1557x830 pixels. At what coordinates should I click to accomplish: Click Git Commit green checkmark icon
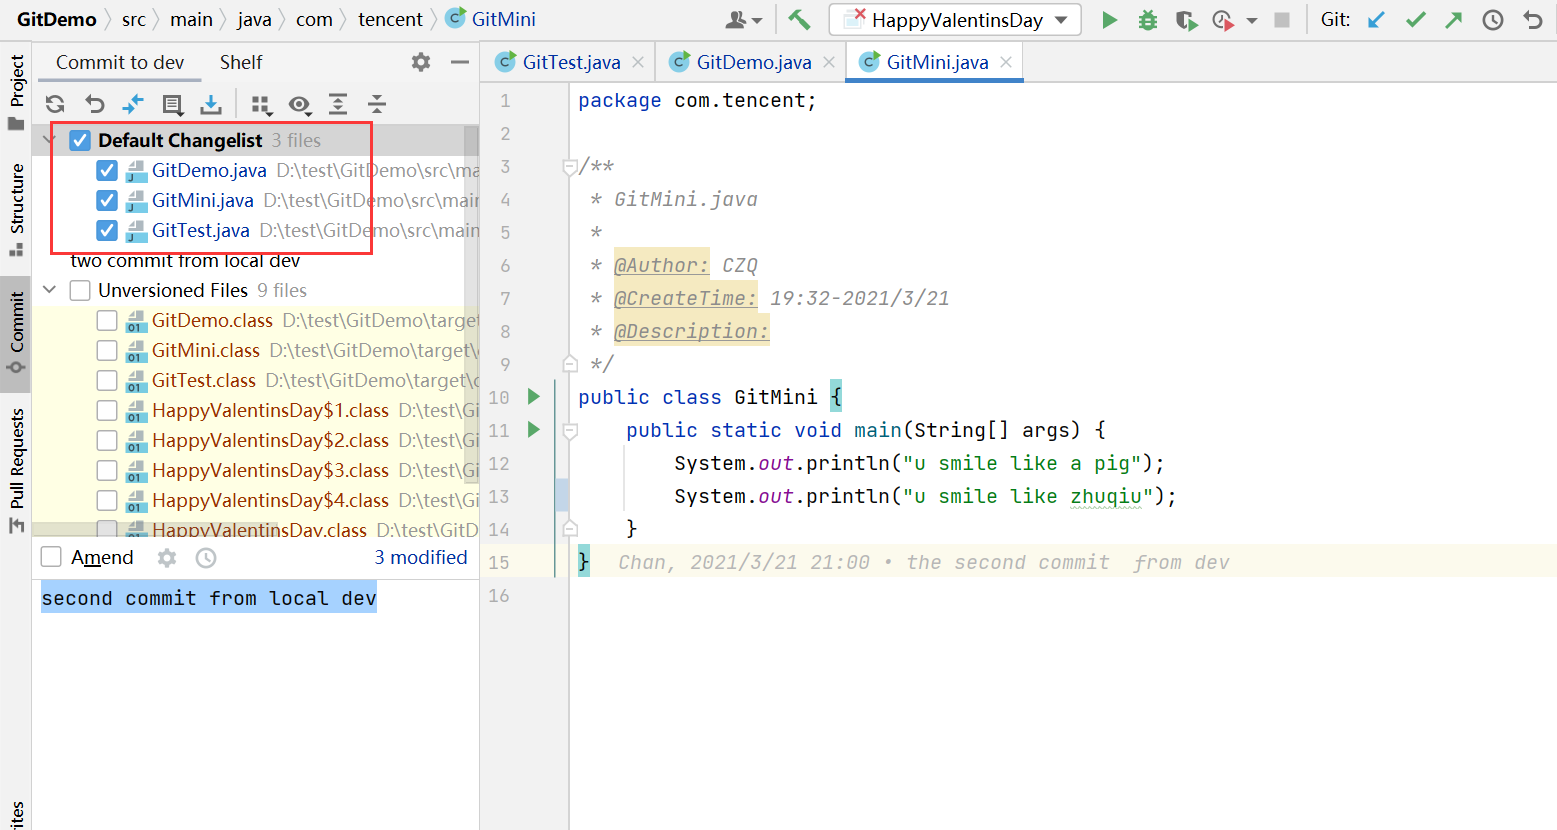[x=1416, y=20]
